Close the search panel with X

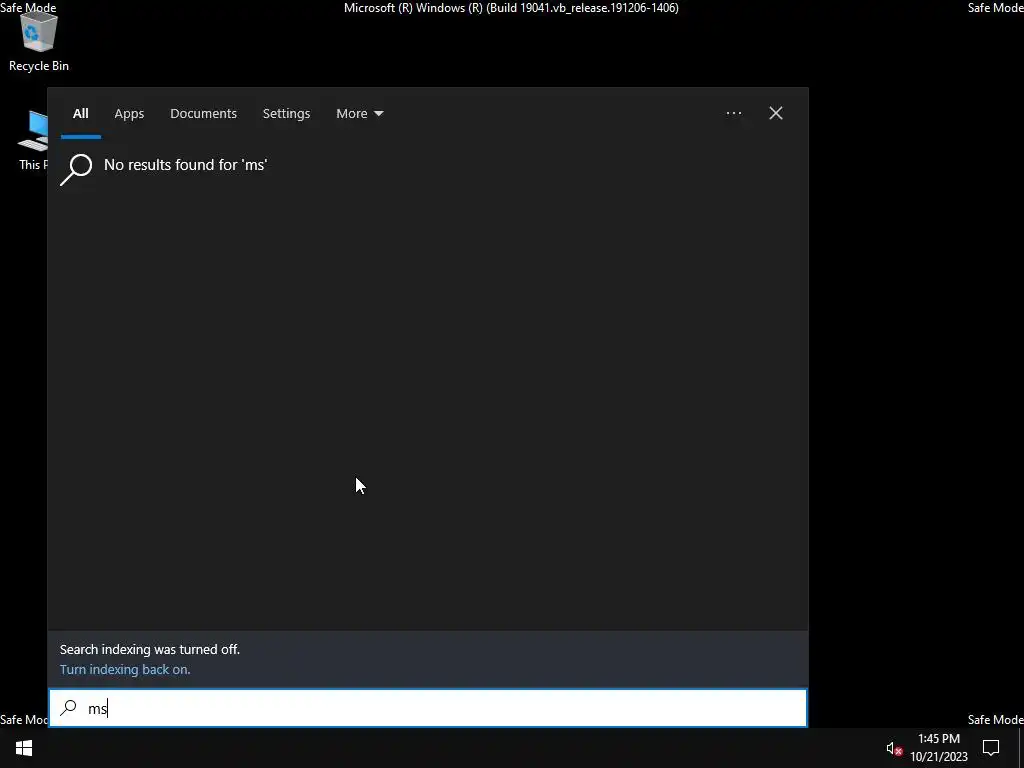[776, 113]
